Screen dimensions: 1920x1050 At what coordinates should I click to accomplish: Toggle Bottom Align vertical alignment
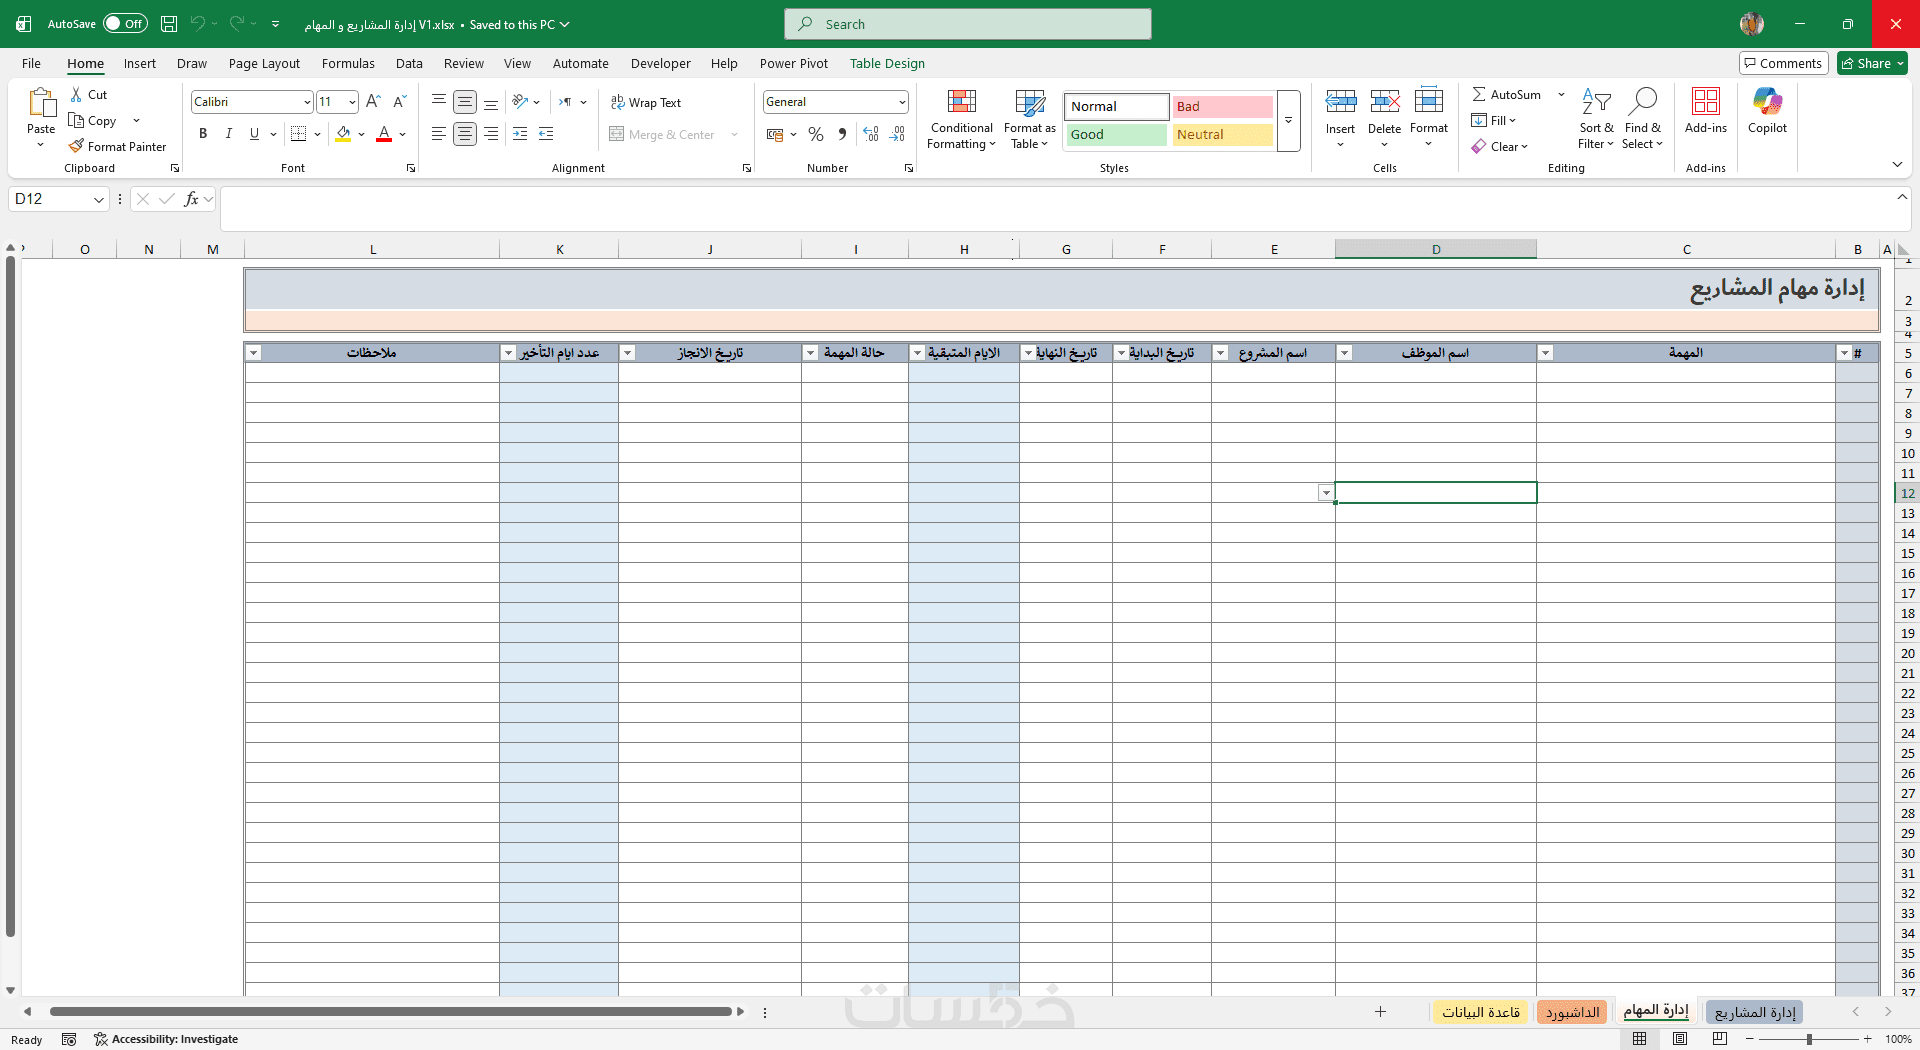tap(491, 102)
